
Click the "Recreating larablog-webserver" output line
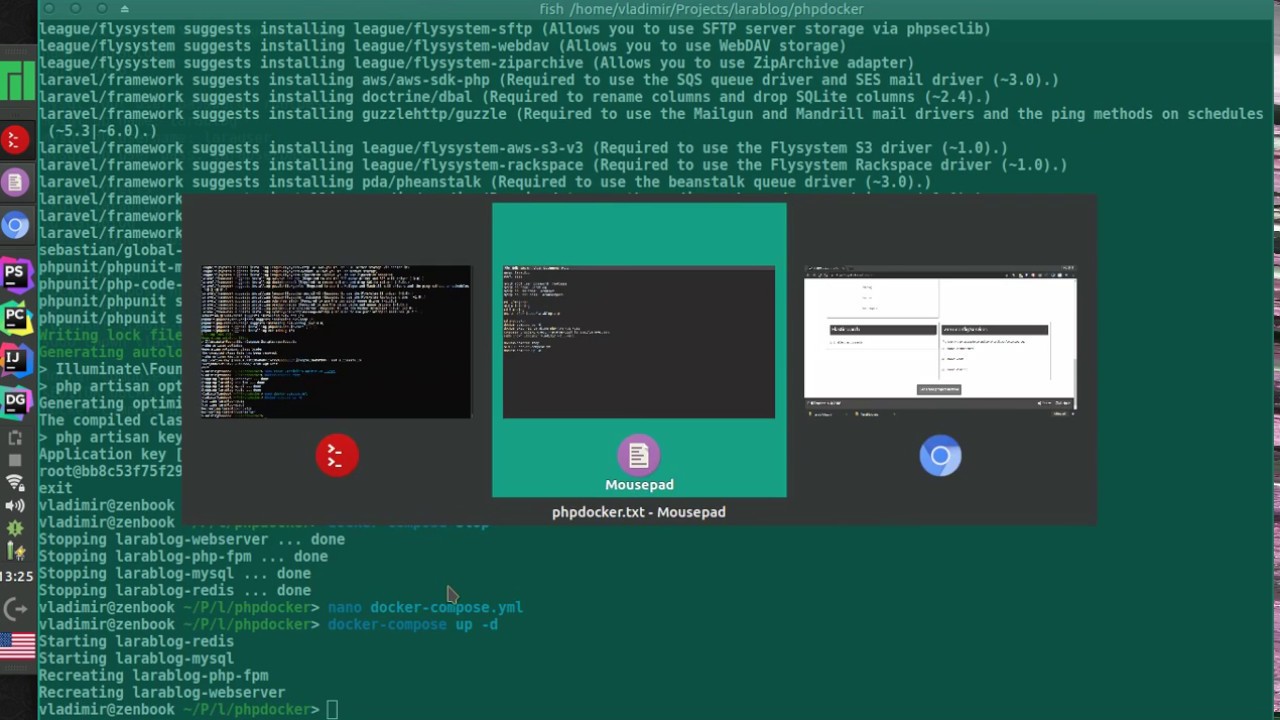162,693
